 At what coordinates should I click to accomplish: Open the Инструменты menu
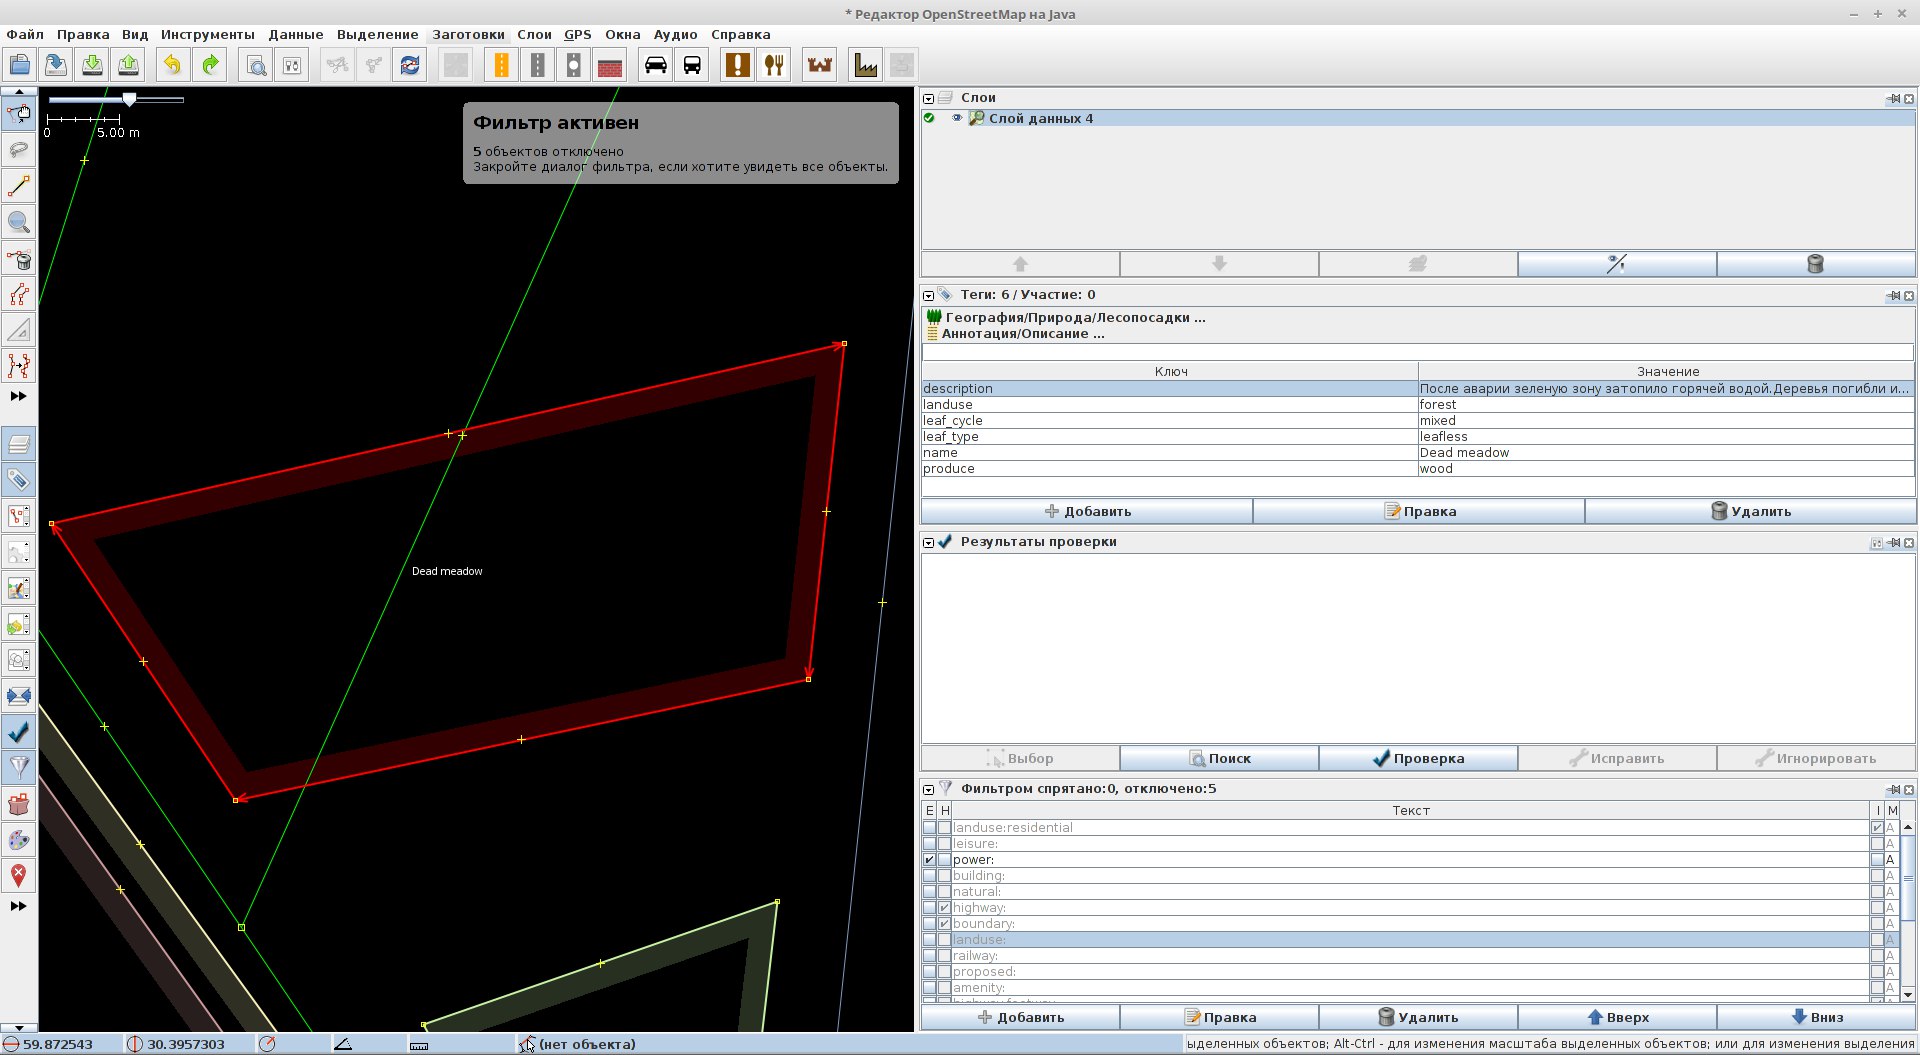click(207, 34)
